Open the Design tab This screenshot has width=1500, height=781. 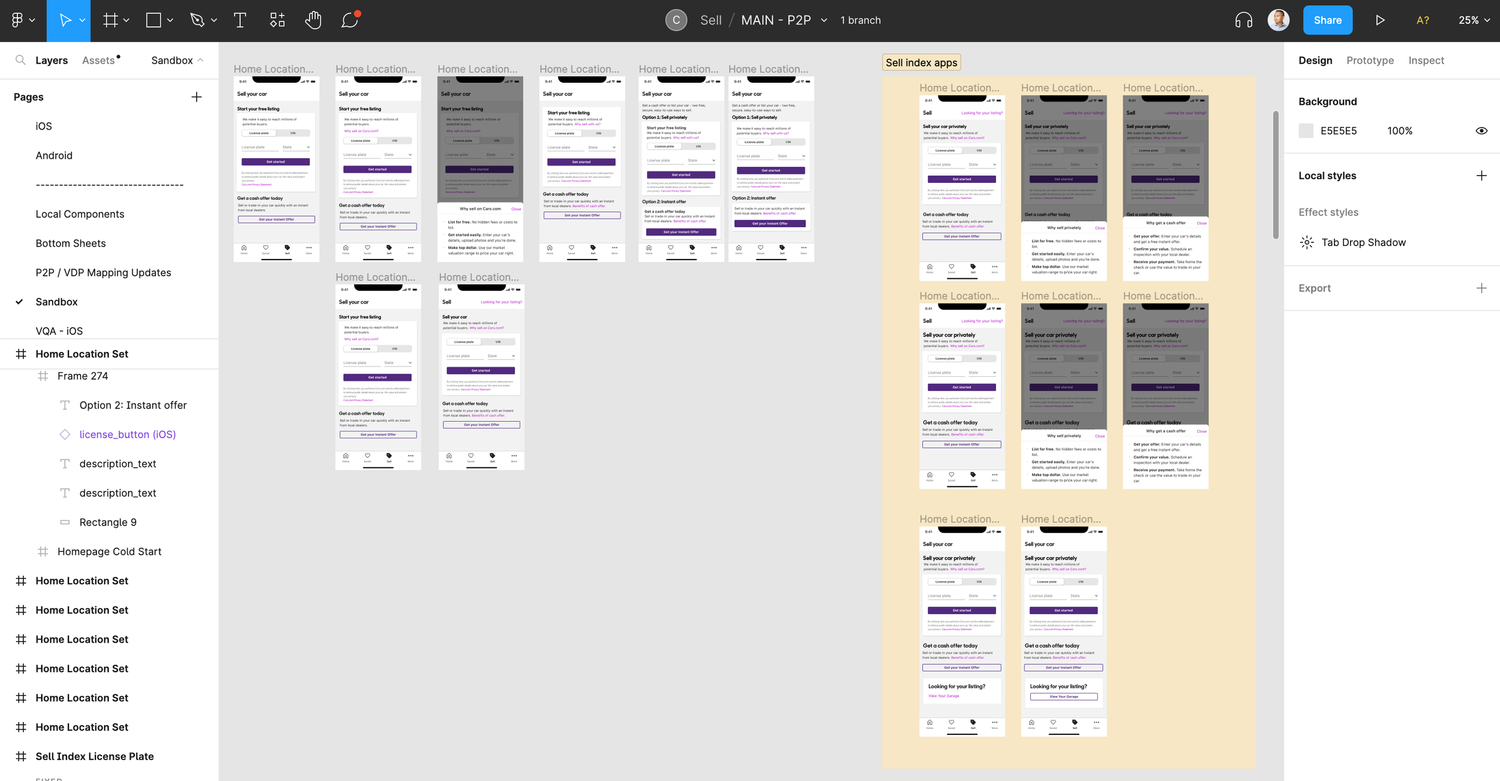coord(1315,60)
